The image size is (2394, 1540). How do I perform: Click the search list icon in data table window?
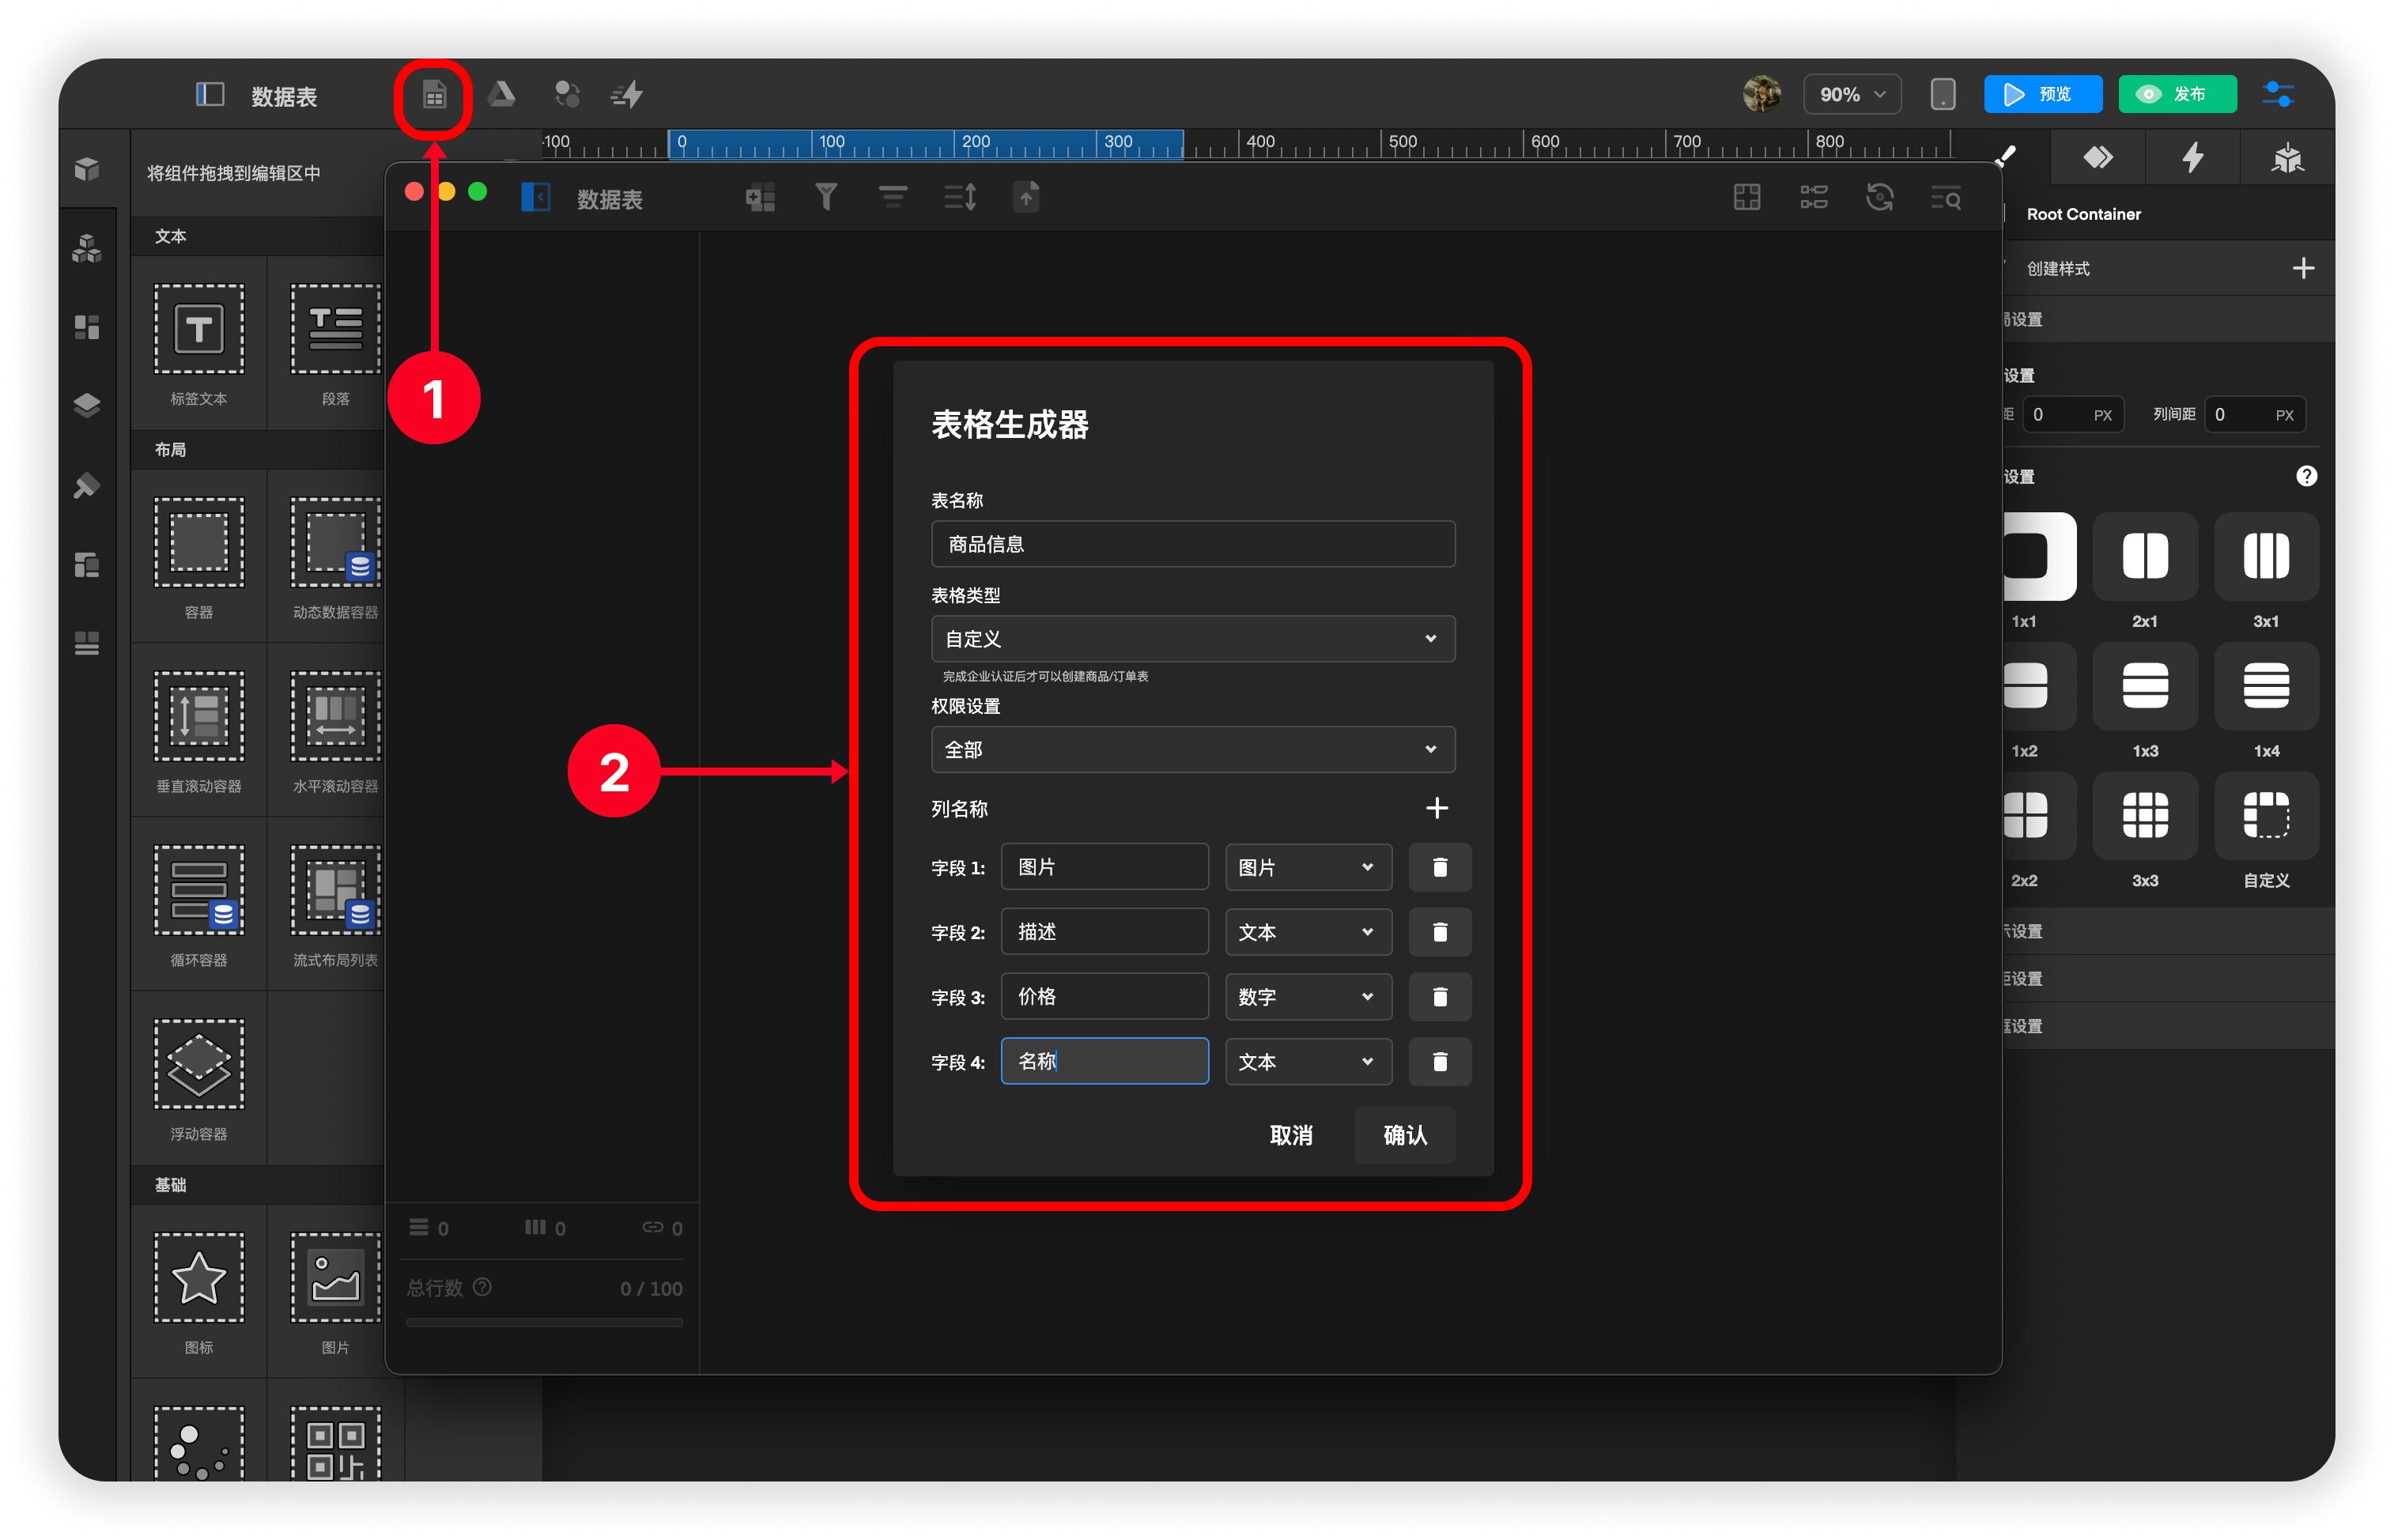pos(1945,198)
